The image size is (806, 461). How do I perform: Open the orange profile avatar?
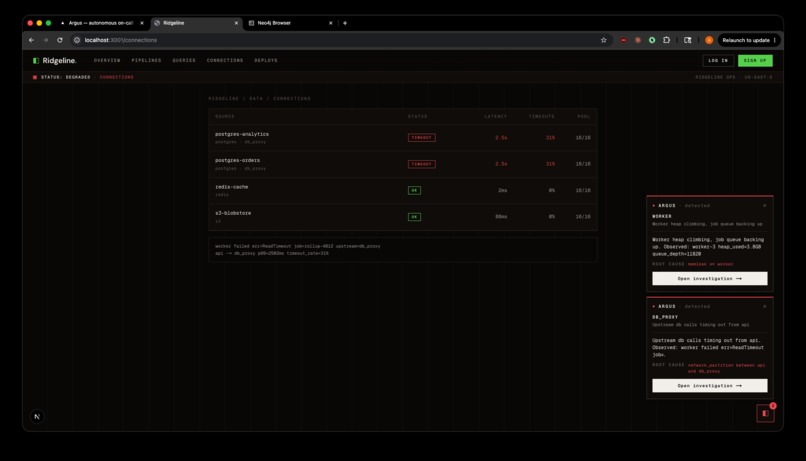(x=709, y=40)
